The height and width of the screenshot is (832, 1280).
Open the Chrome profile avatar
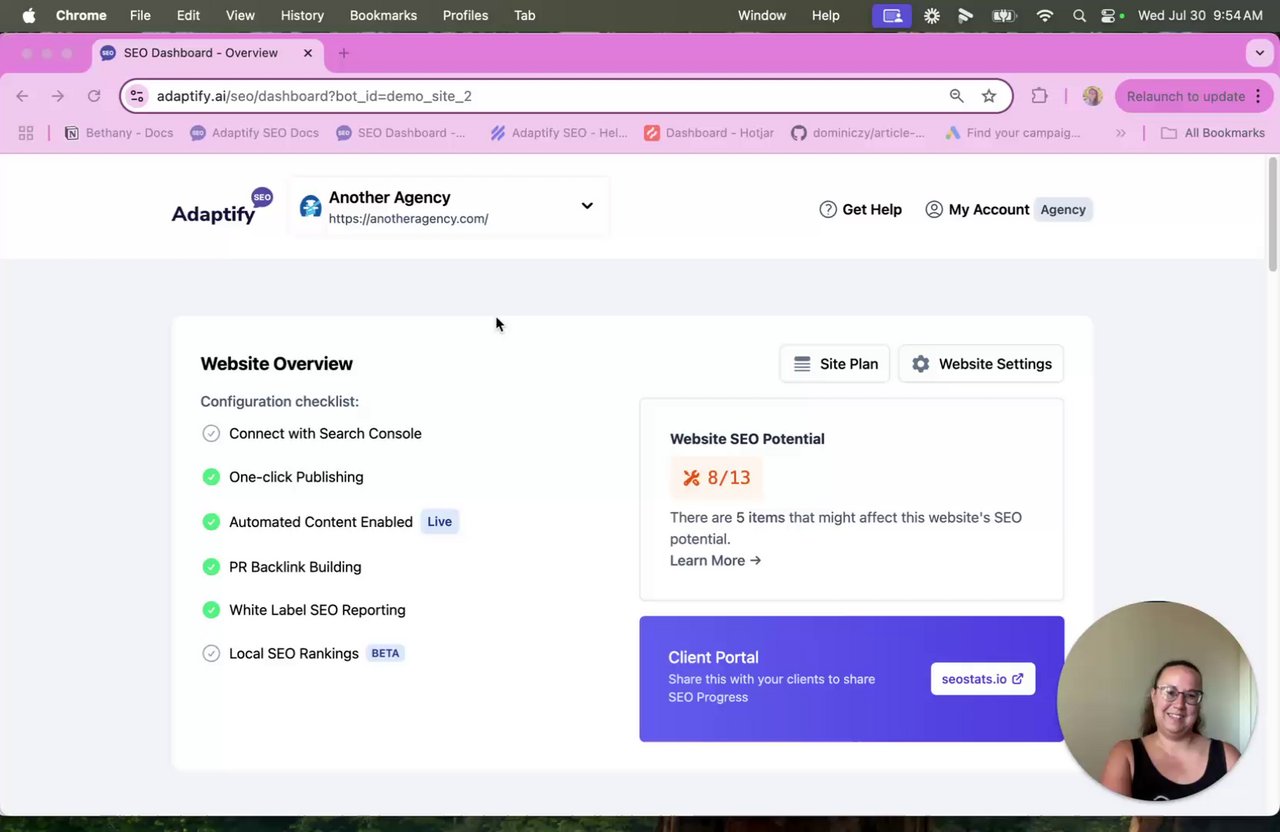pyautogui.click(x=1093, y=96)
